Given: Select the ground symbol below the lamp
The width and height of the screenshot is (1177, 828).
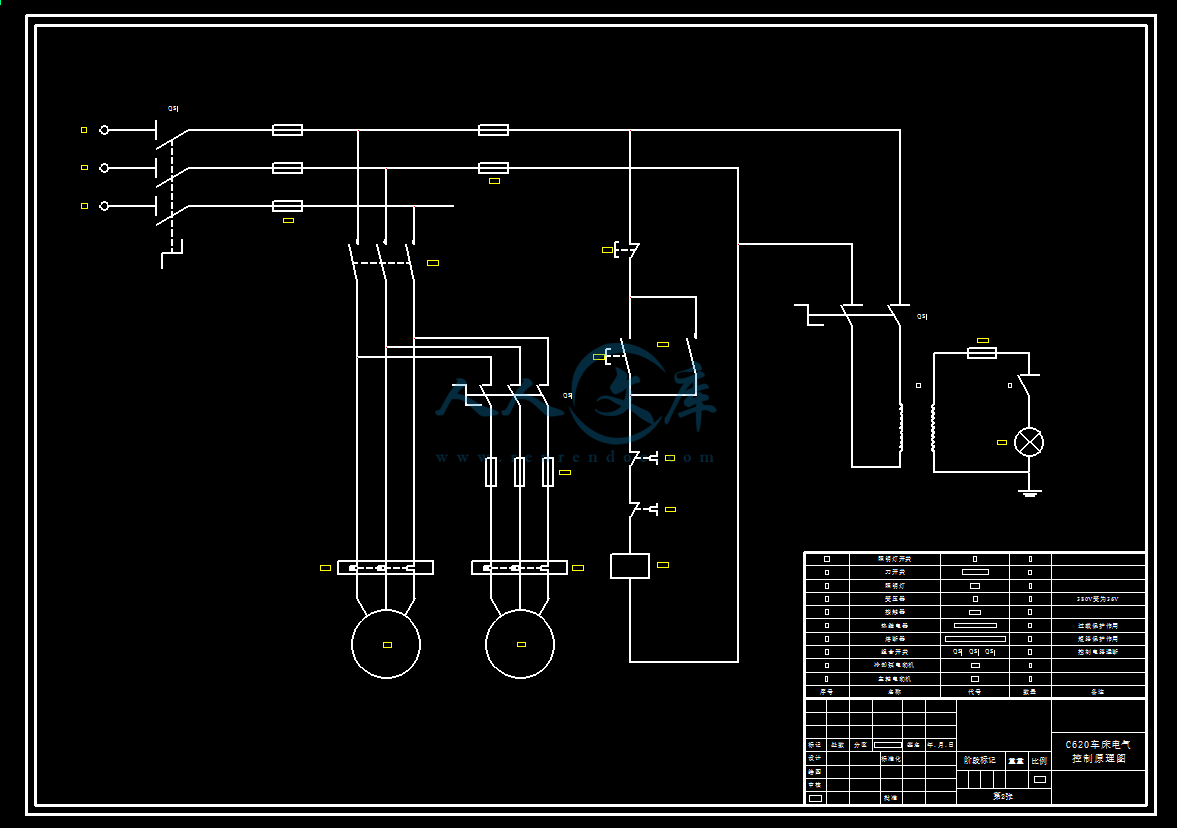Looking at the screenshot, I should pos(1029,493).
